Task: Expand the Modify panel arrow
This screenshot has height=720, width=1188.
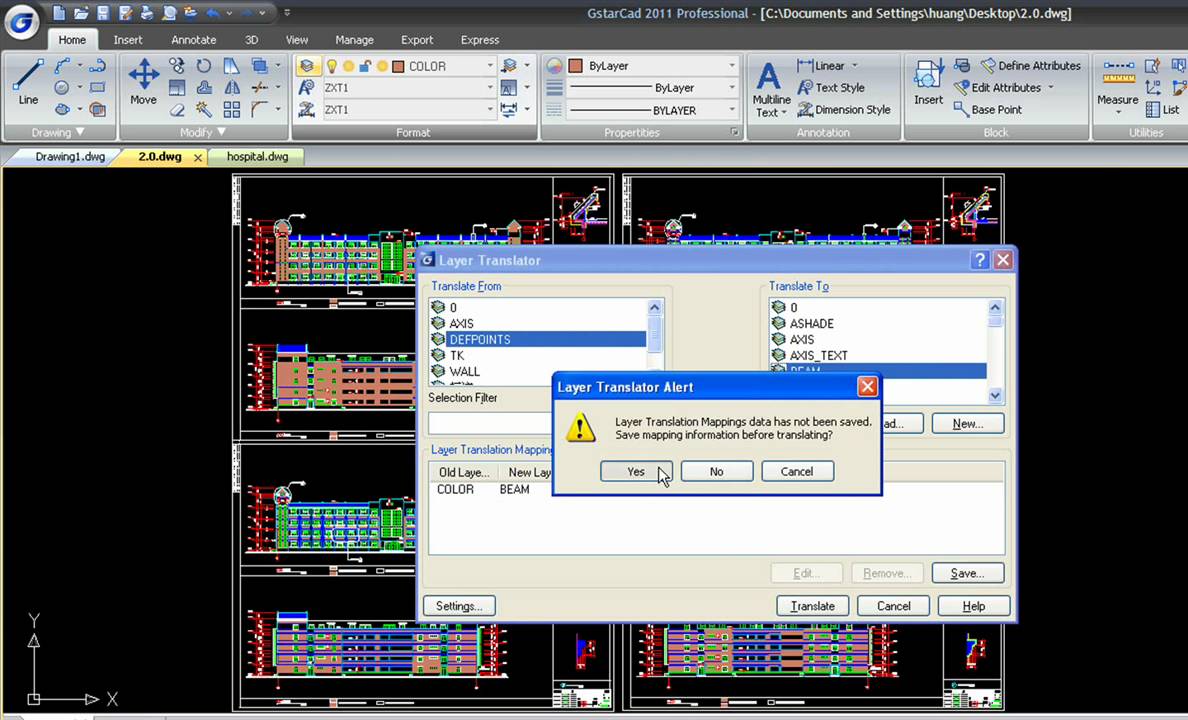Action: click(221, 132)
